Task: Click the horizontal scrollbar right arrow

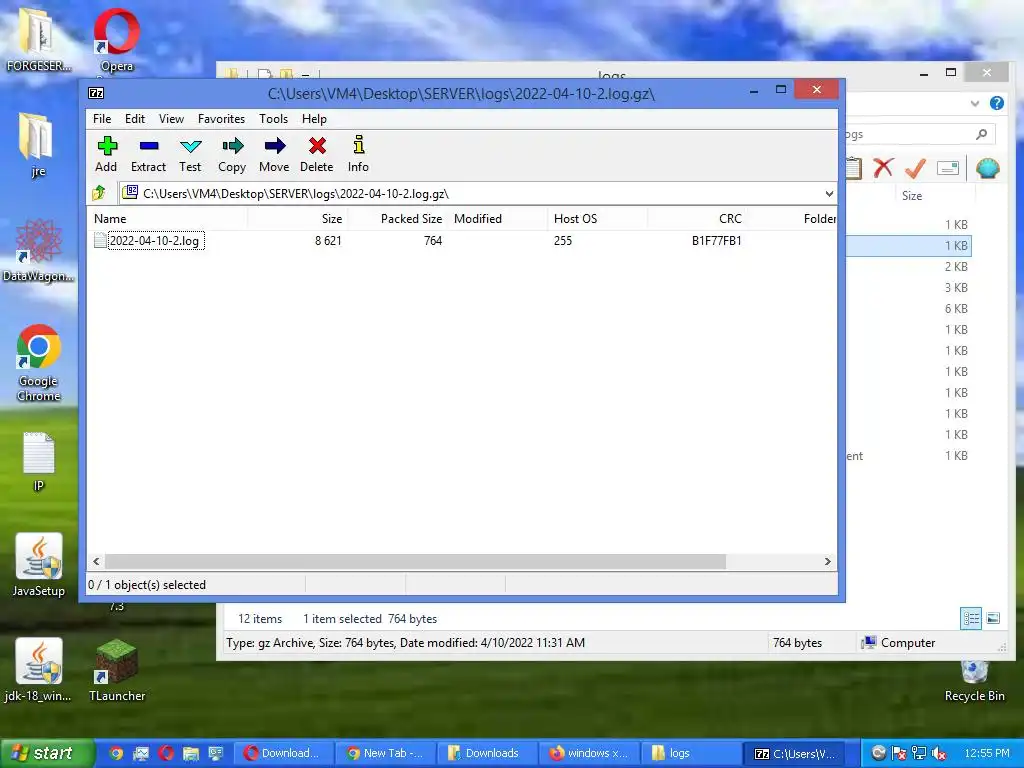Action: tap(827, 562)
